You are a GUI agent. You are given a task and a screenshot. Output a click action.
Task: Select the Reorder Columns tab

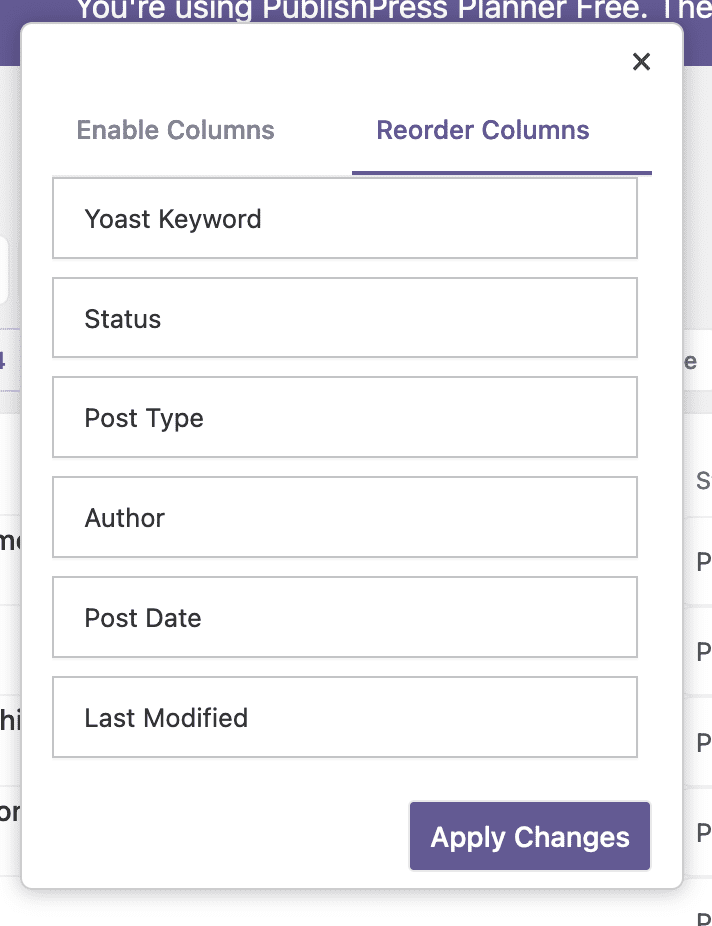tap(482, 130)
